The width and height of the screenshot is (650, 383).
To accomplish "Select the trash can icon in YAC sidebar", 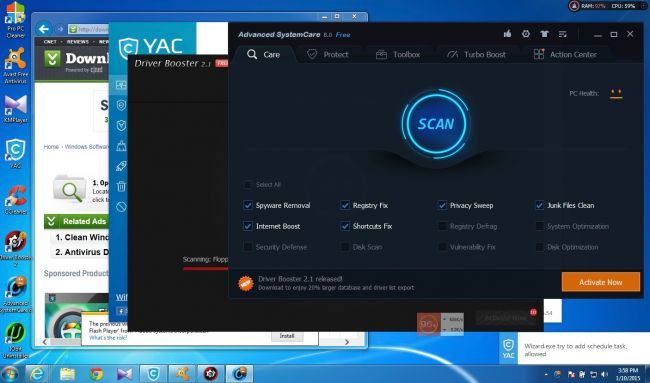I will pos(121,186).
